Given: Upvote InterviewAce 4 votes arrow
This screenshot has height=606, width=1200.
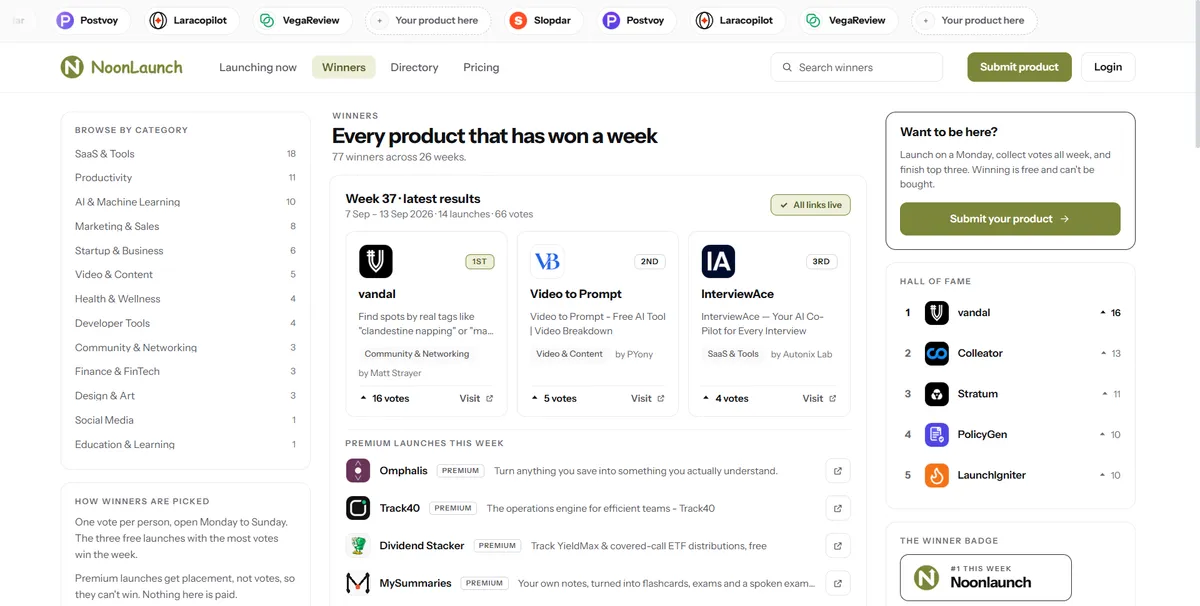Looking at the screenshot, I should [x=706, y=398].
